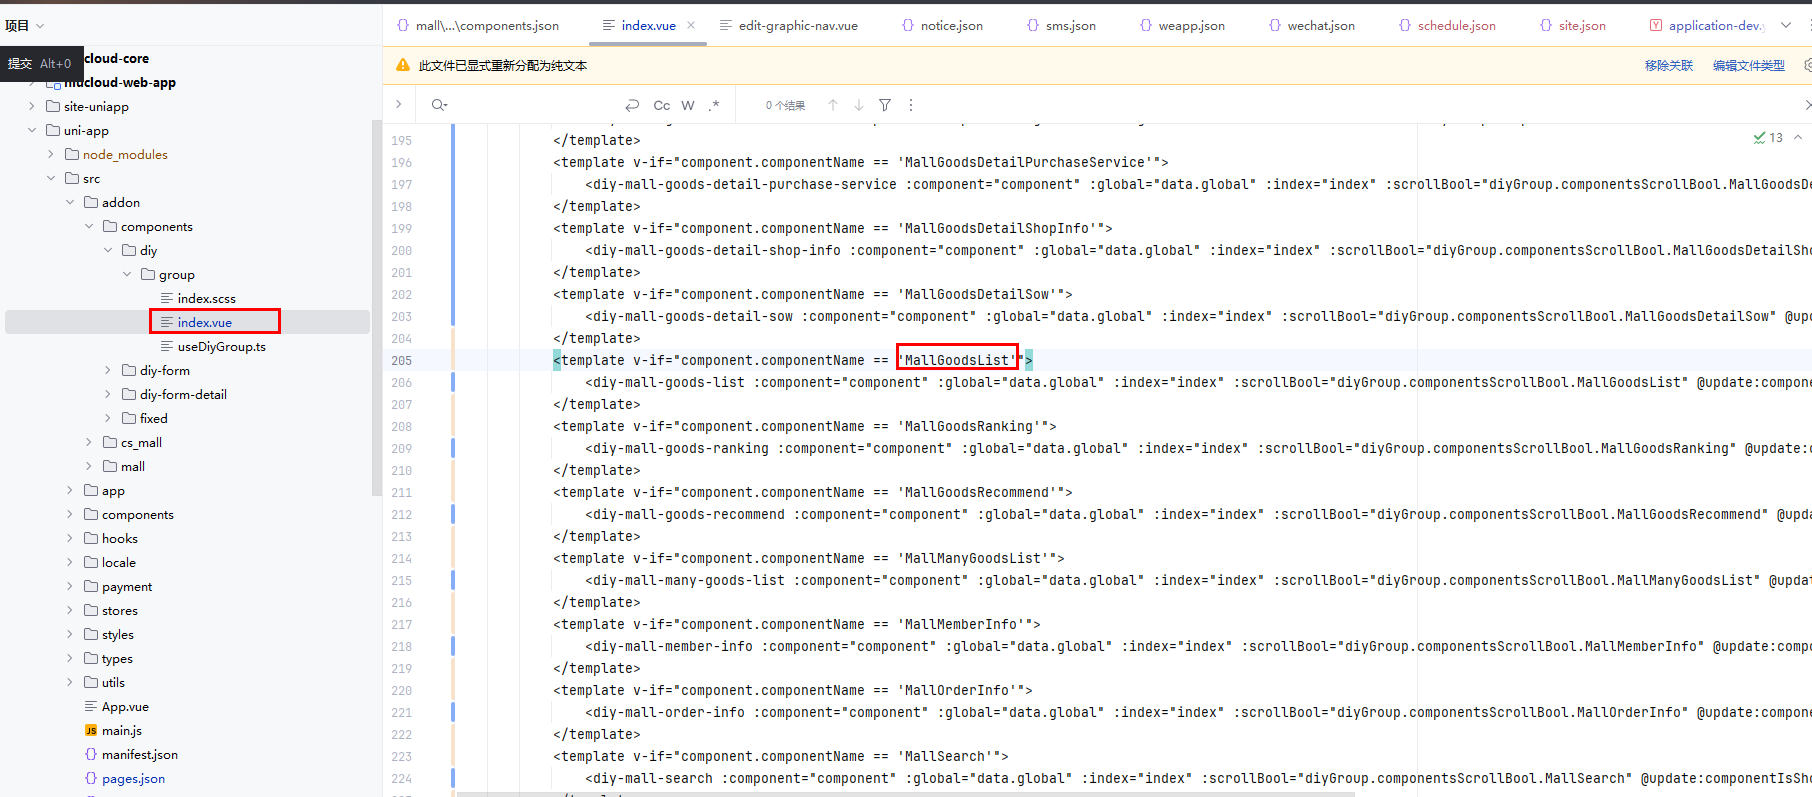The height and width of the screenshot is (797, 1812).
Task: Expand the node_modules folder
Action: [51, 155]
